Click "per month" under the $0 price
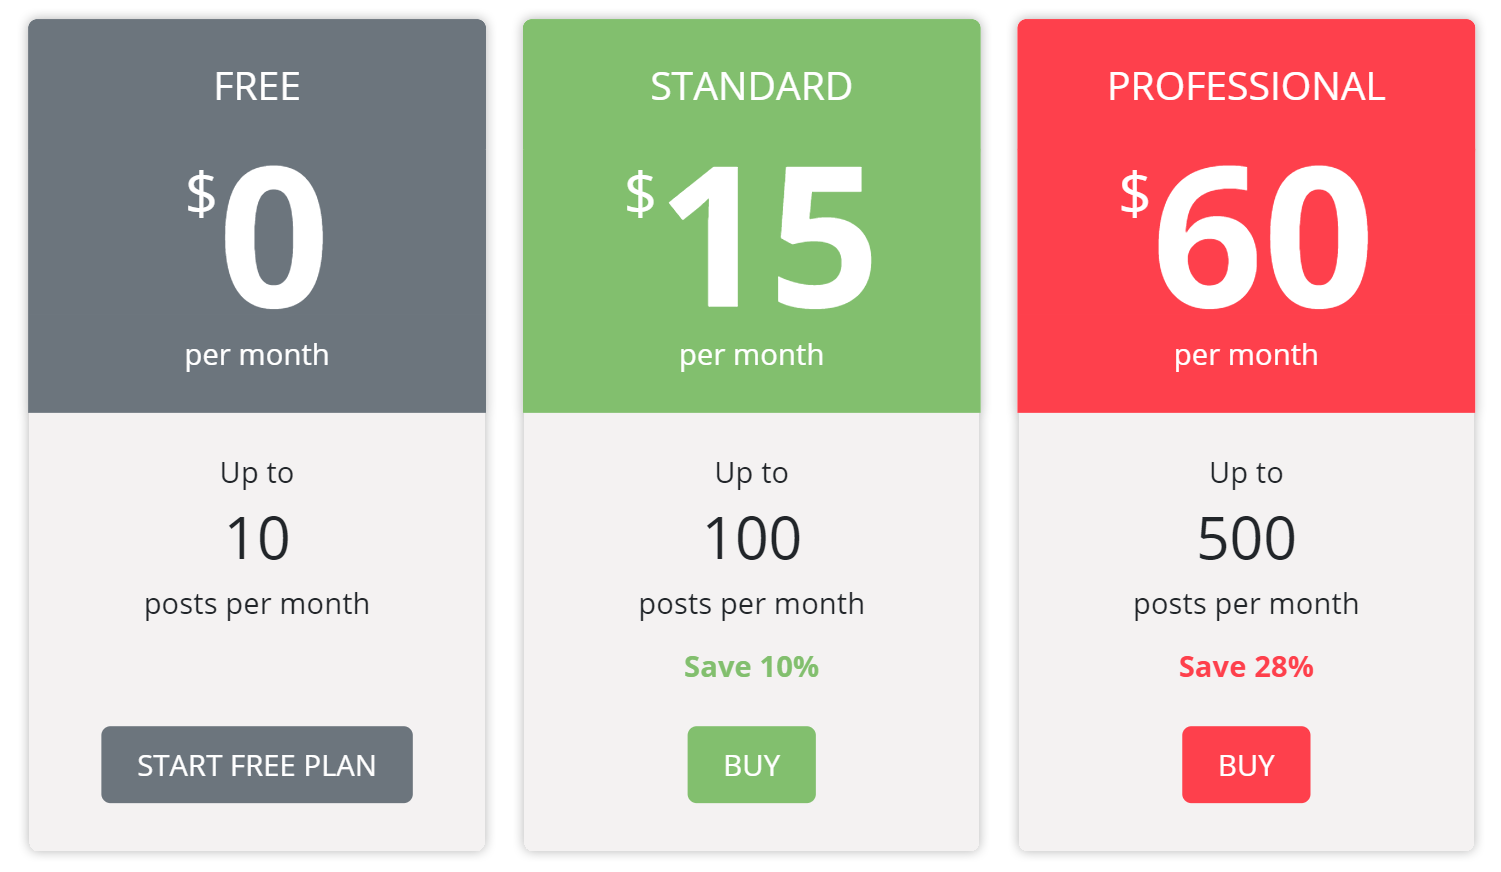The image size is (1501, 872). click(257, 355)
